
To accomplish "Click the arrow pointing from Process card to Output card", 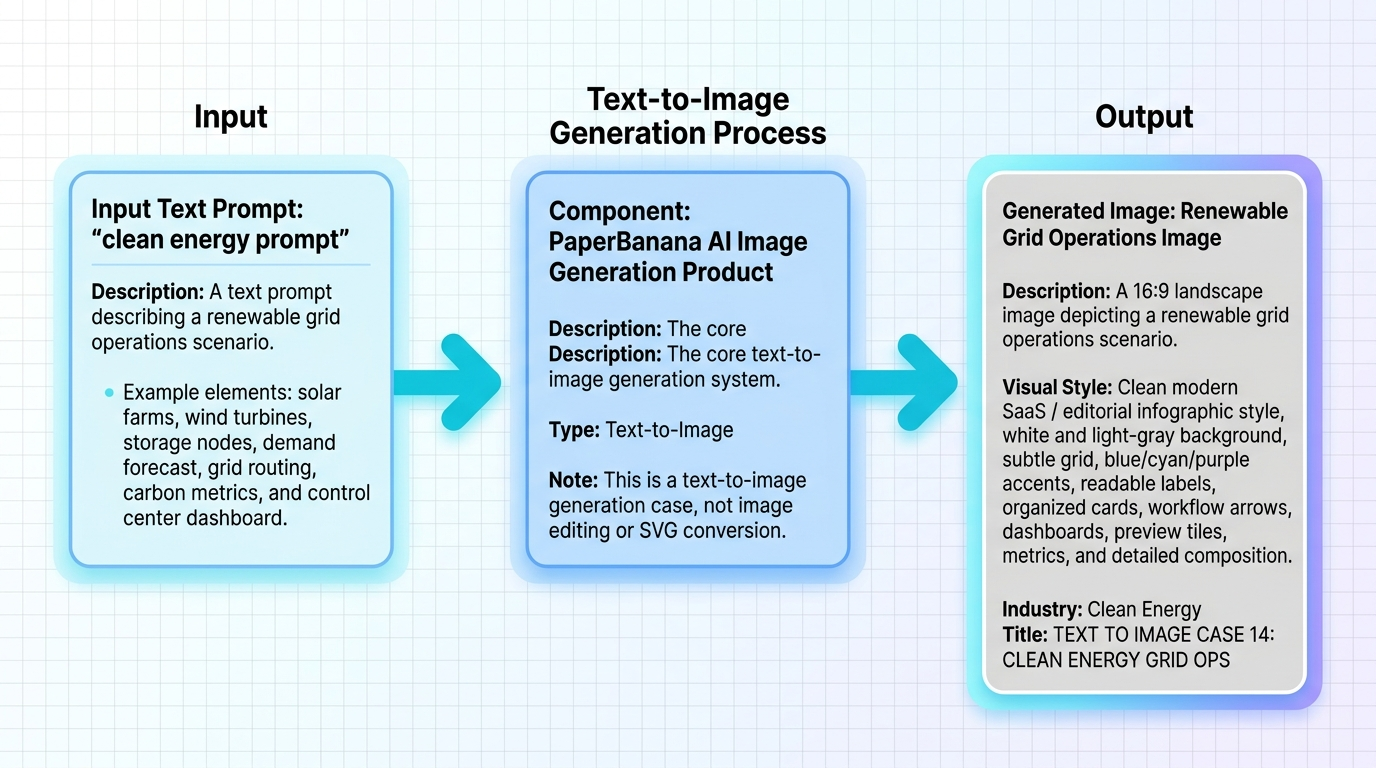I will pos(905,382).
